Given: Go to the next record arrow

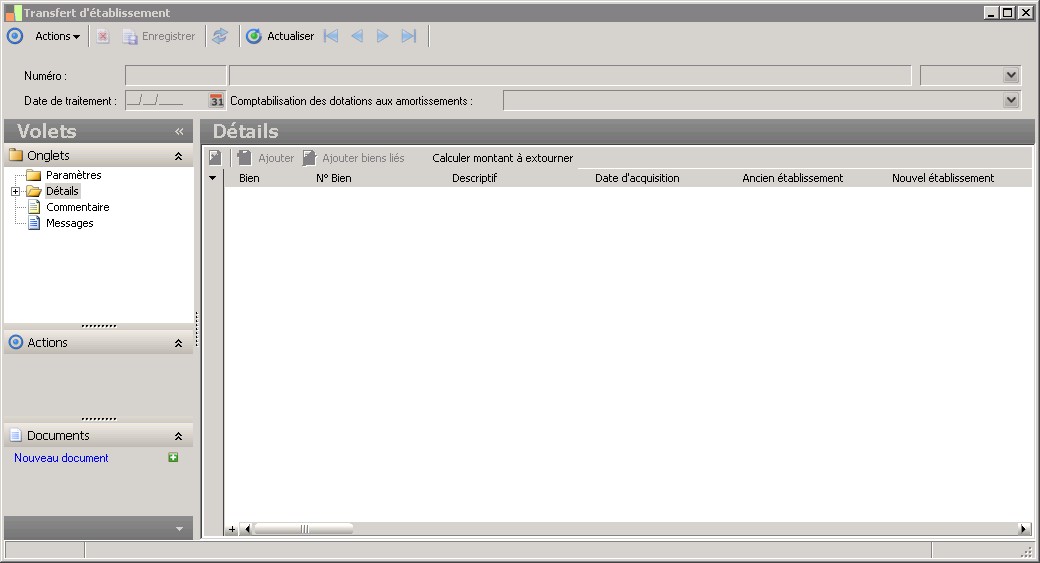Looking at the screenshot, I should [x=383, y=36].
